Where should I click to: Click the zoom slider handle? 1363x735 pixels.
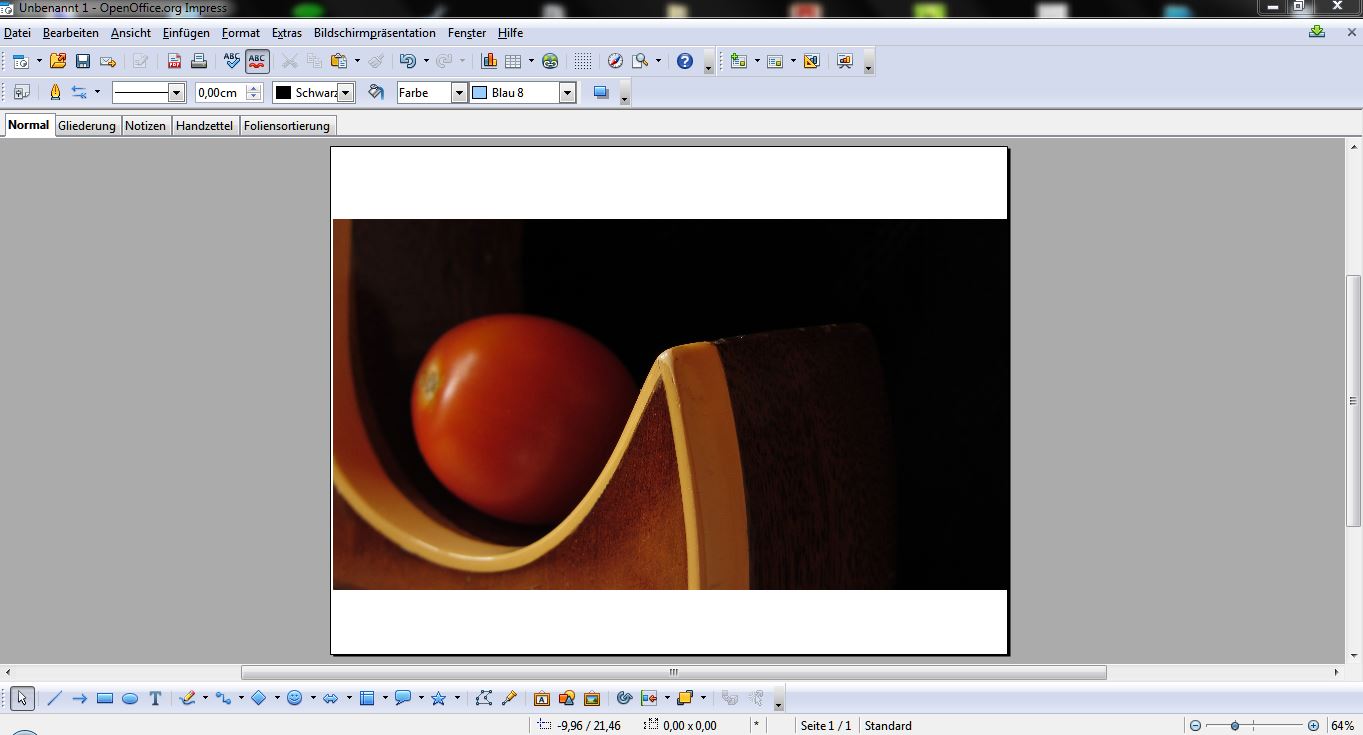point(1235,726)
